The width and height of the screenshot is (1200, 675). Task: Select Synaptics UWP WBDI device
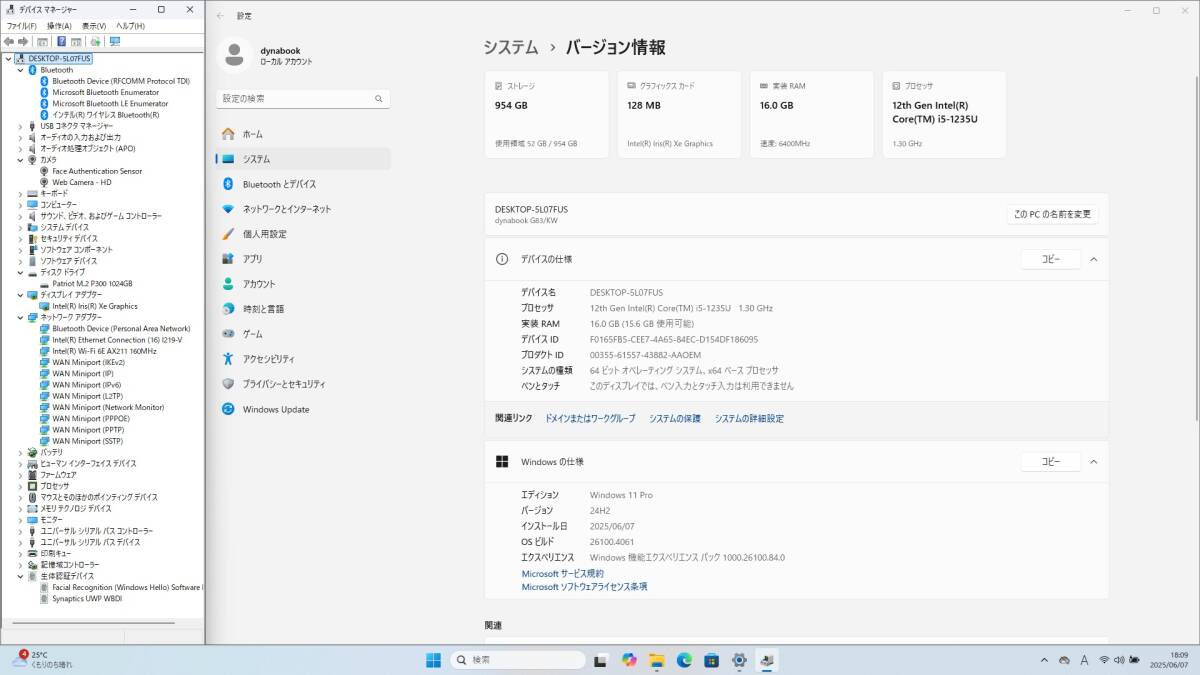click(87, 599)
